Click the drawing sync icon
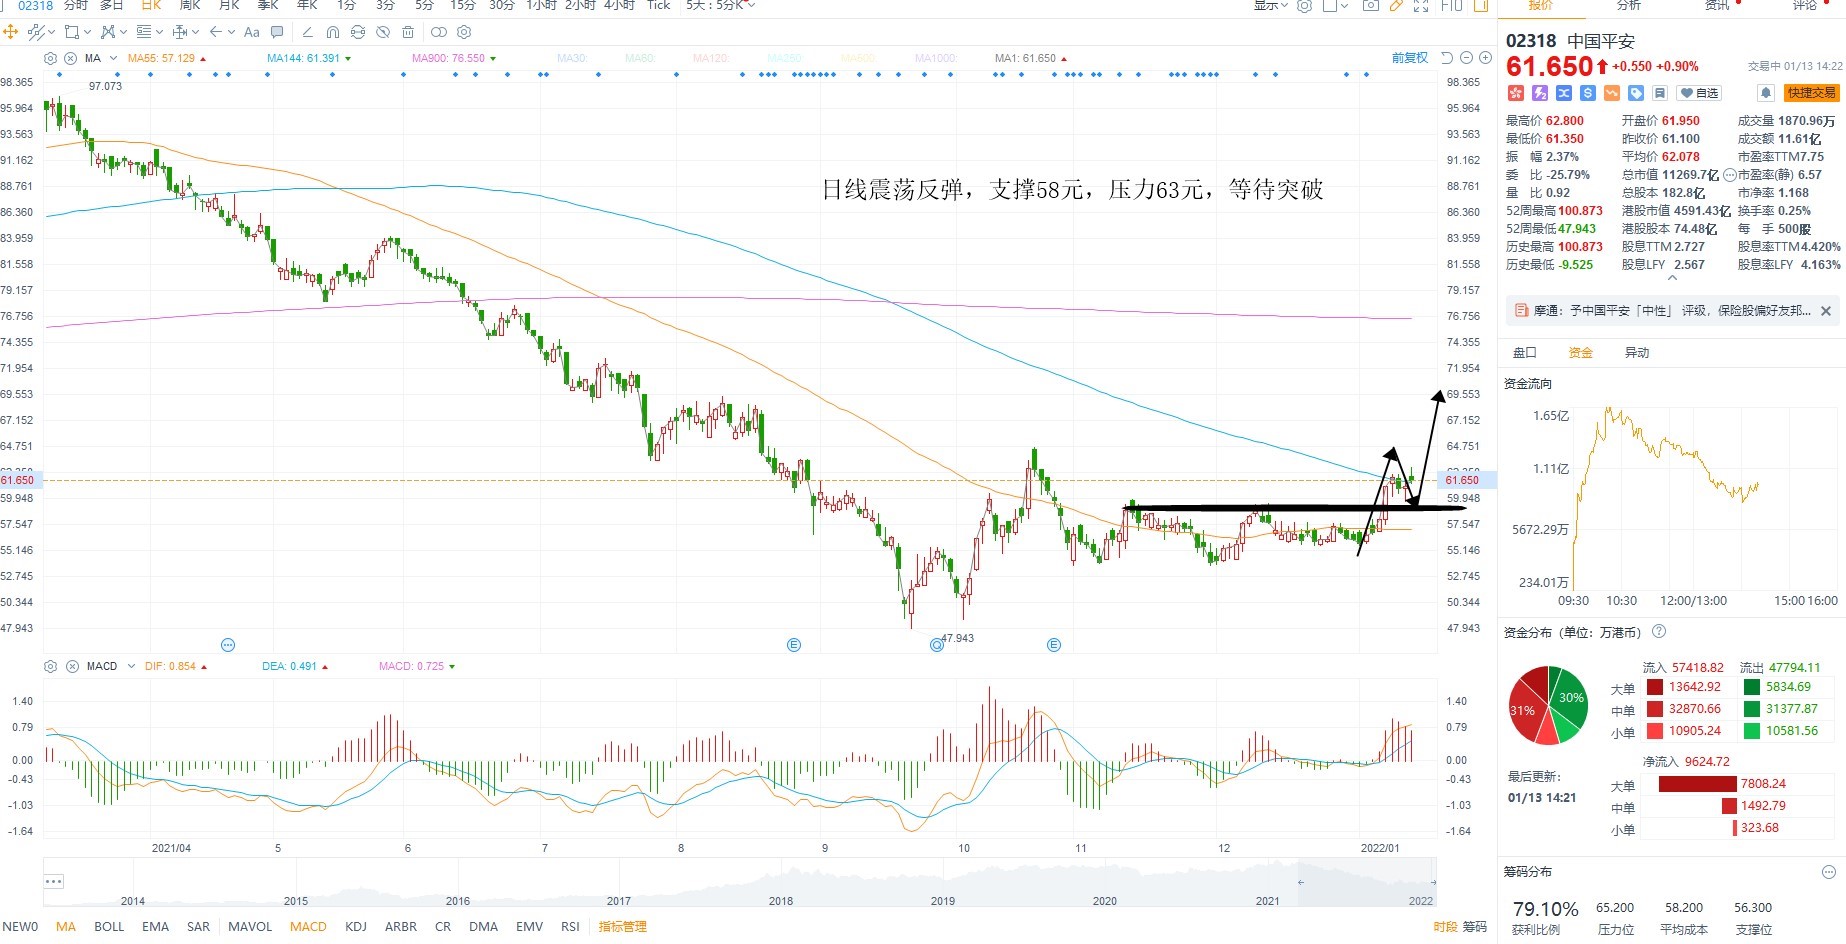The image size is (1846, 944). tap(358, 32)
